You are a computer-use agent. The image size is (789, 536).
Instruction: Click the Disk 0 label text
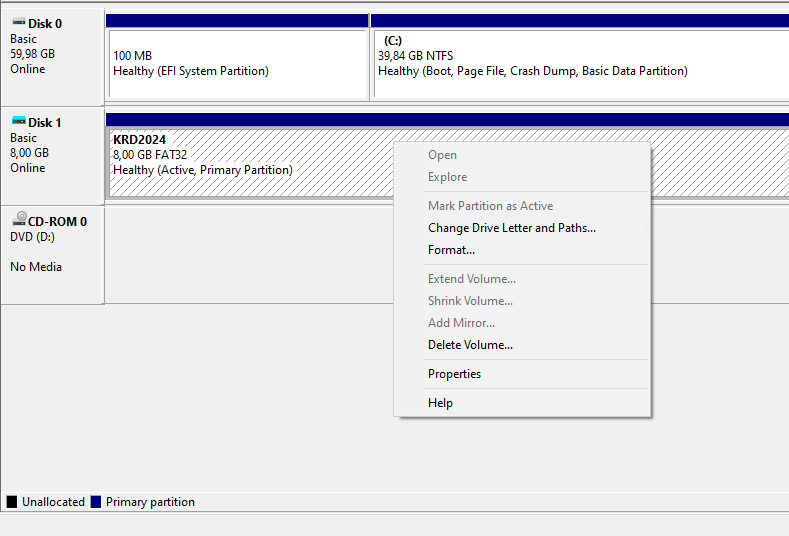[x=45, y=24]
